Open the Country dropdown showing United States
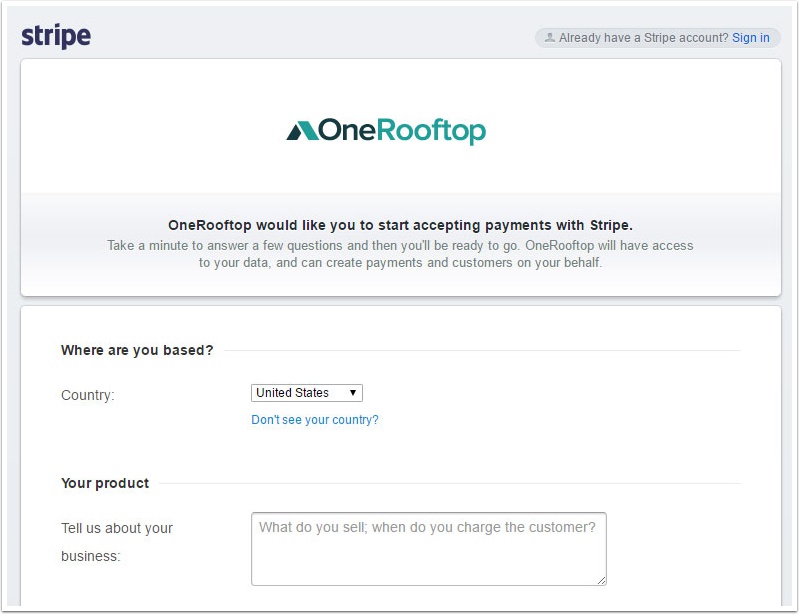 tap(307, 393)
